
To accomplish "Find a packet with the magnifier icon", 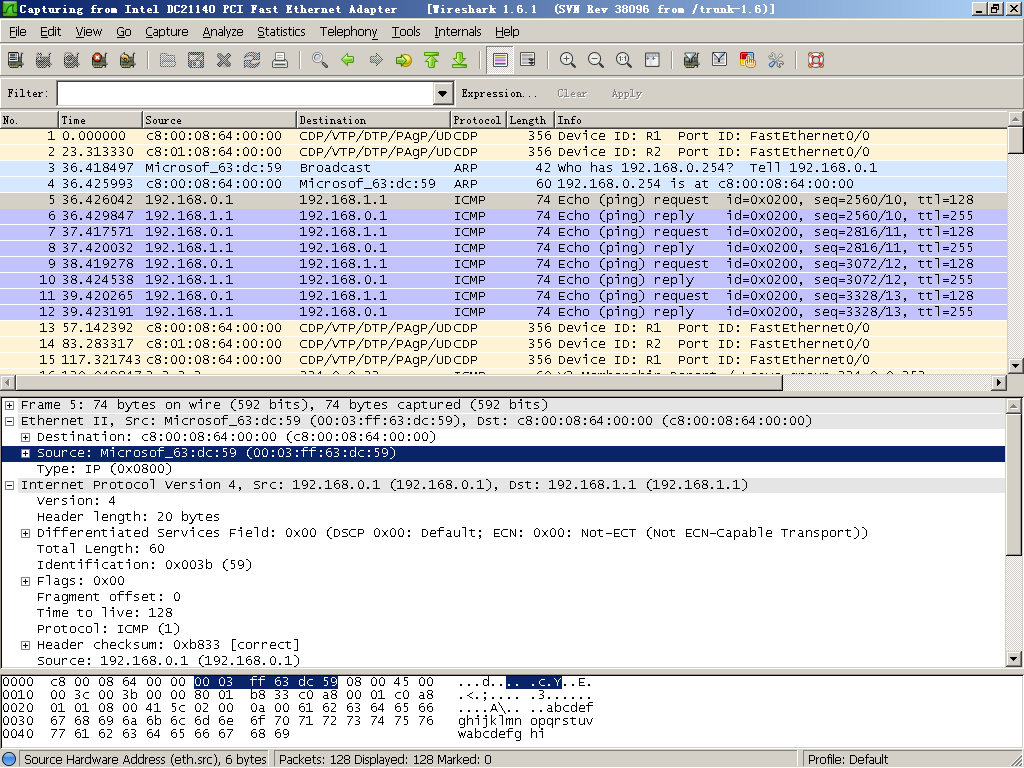I will tap(320, 61).
